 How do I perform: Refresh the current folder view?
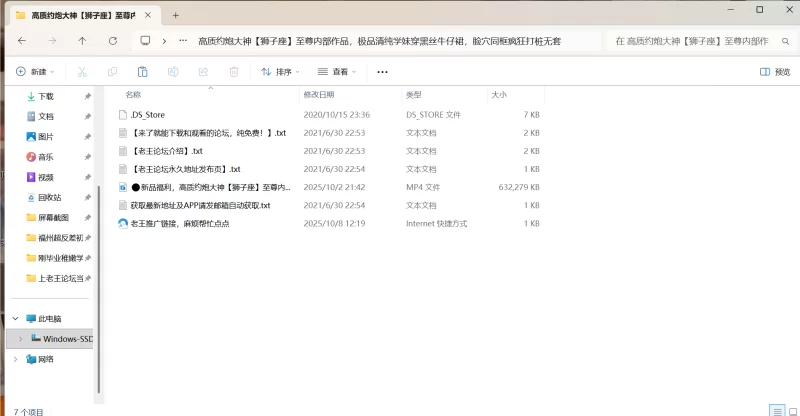[x=112, y=41]
